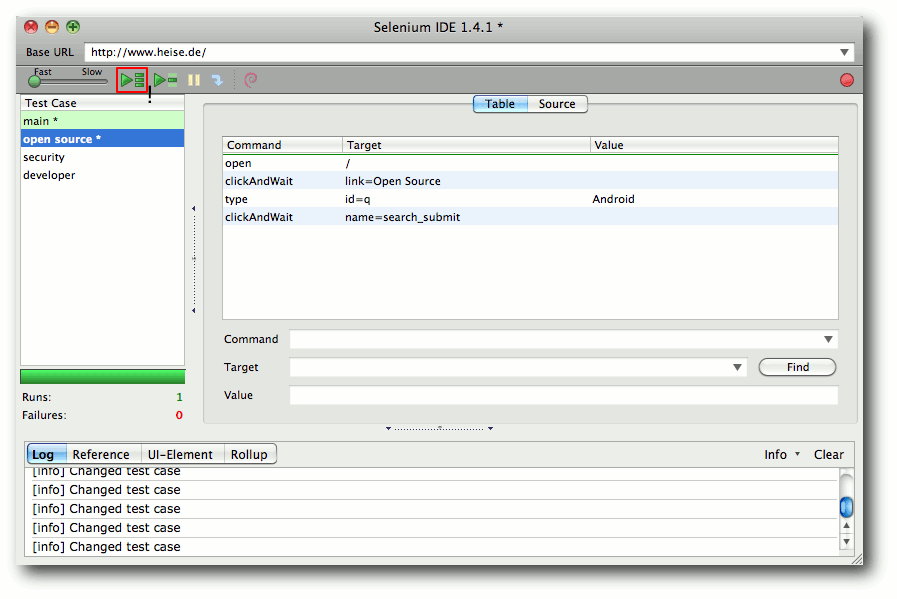This screenshot has width=897, height=599.
Task: Adjust the Fast/Slow speed slider
Action: coord(34,82)
